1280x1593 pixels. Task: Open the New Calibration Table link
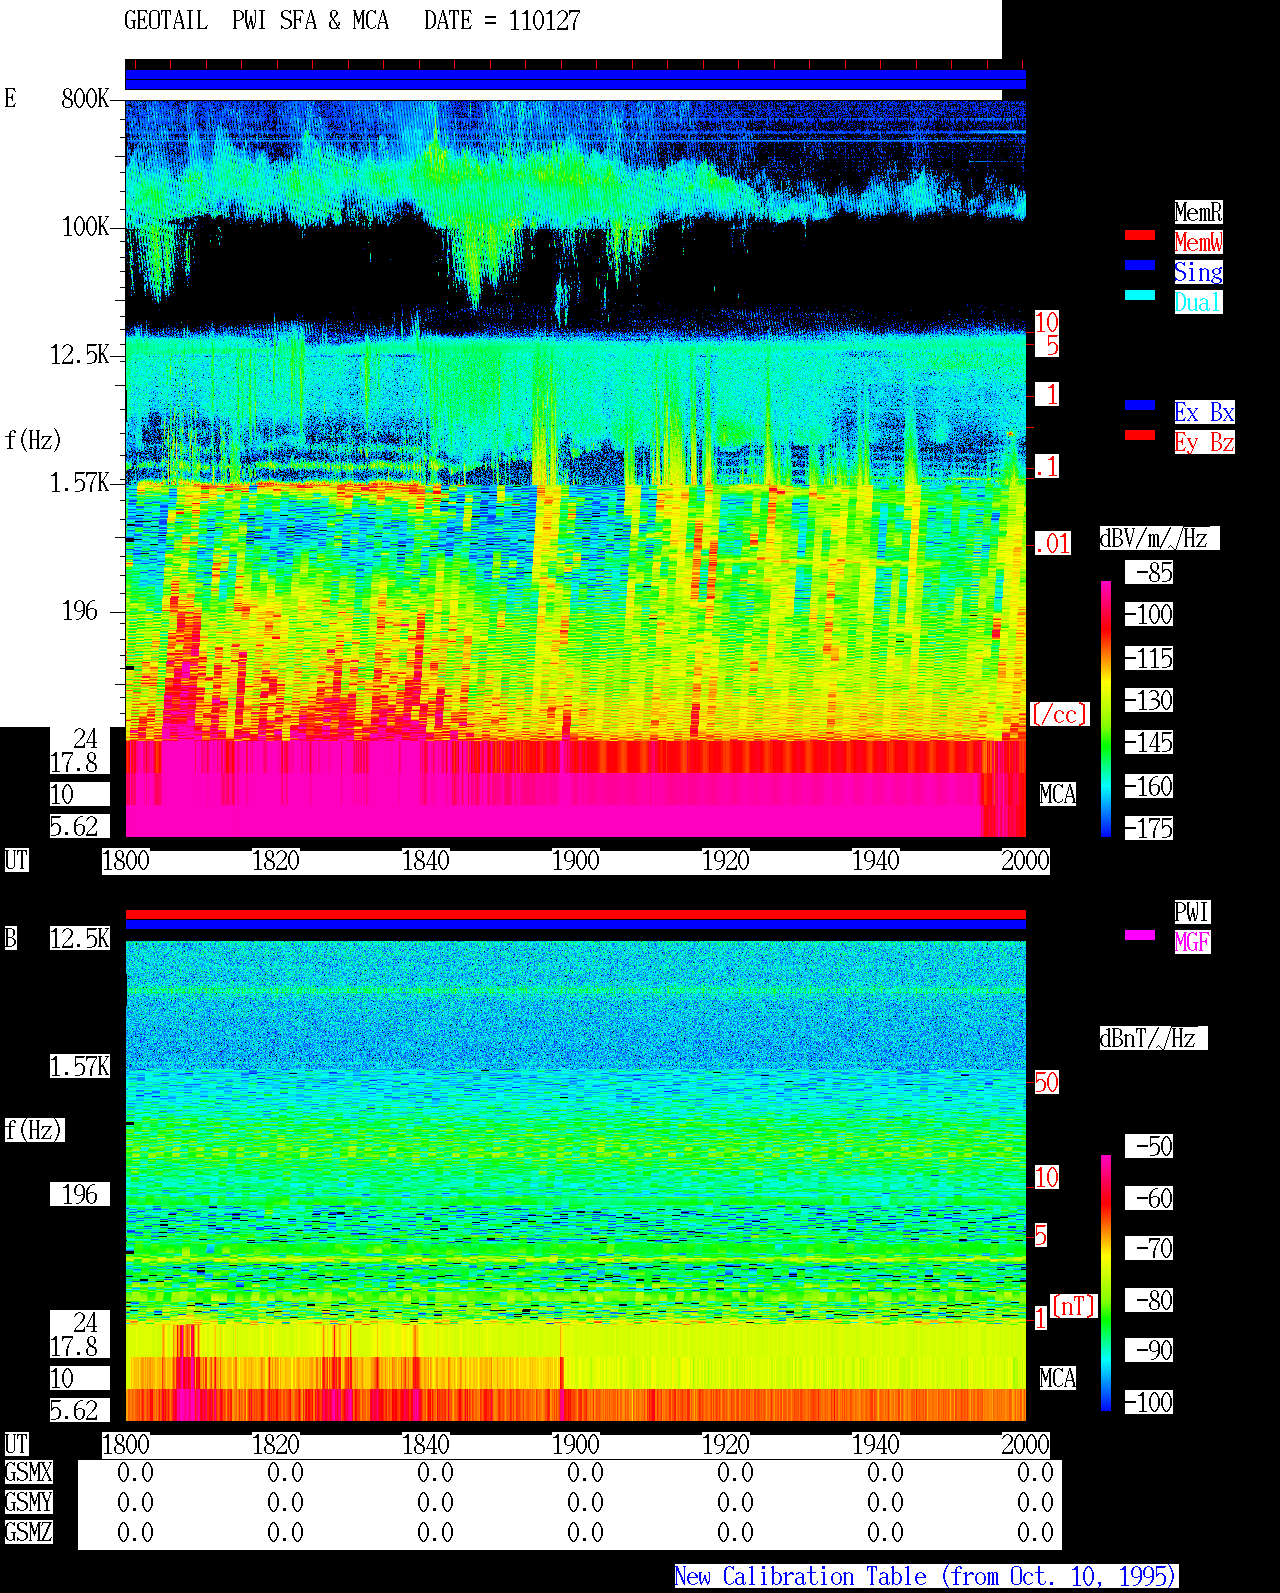pos(925,1576)
